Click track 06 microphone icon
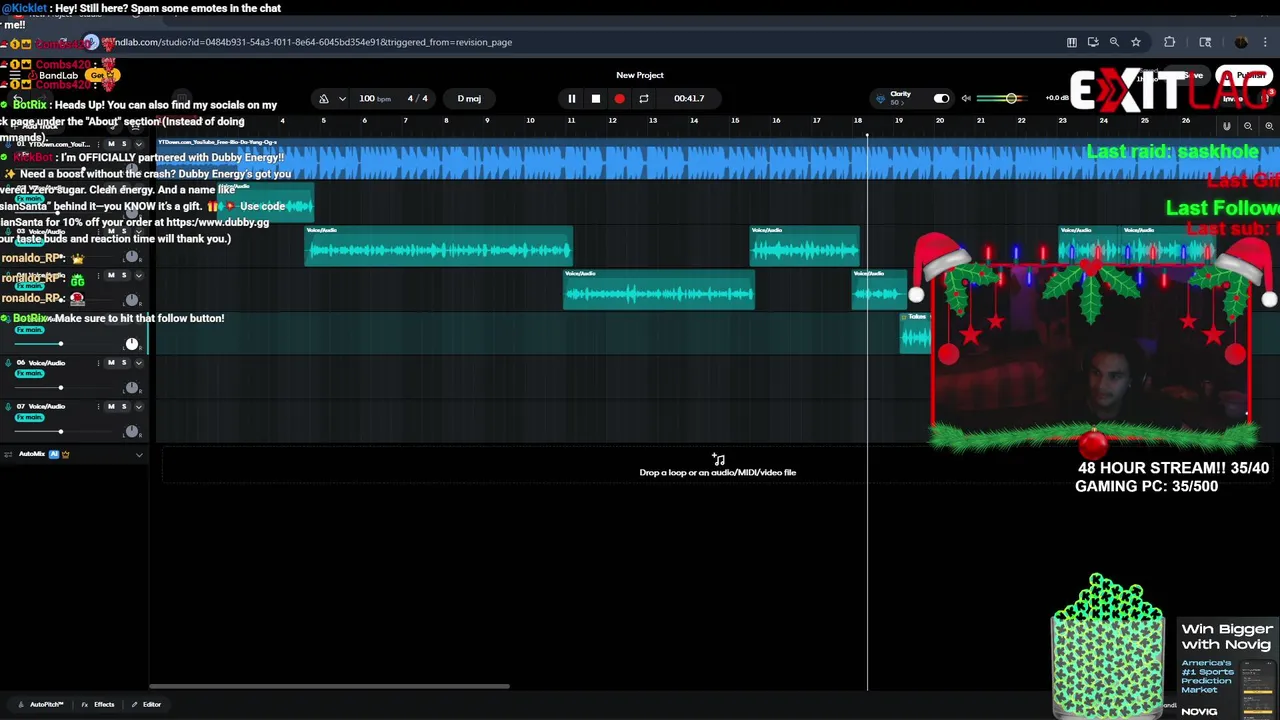This screenshot has width=1280, height=720. coord(8,363)
